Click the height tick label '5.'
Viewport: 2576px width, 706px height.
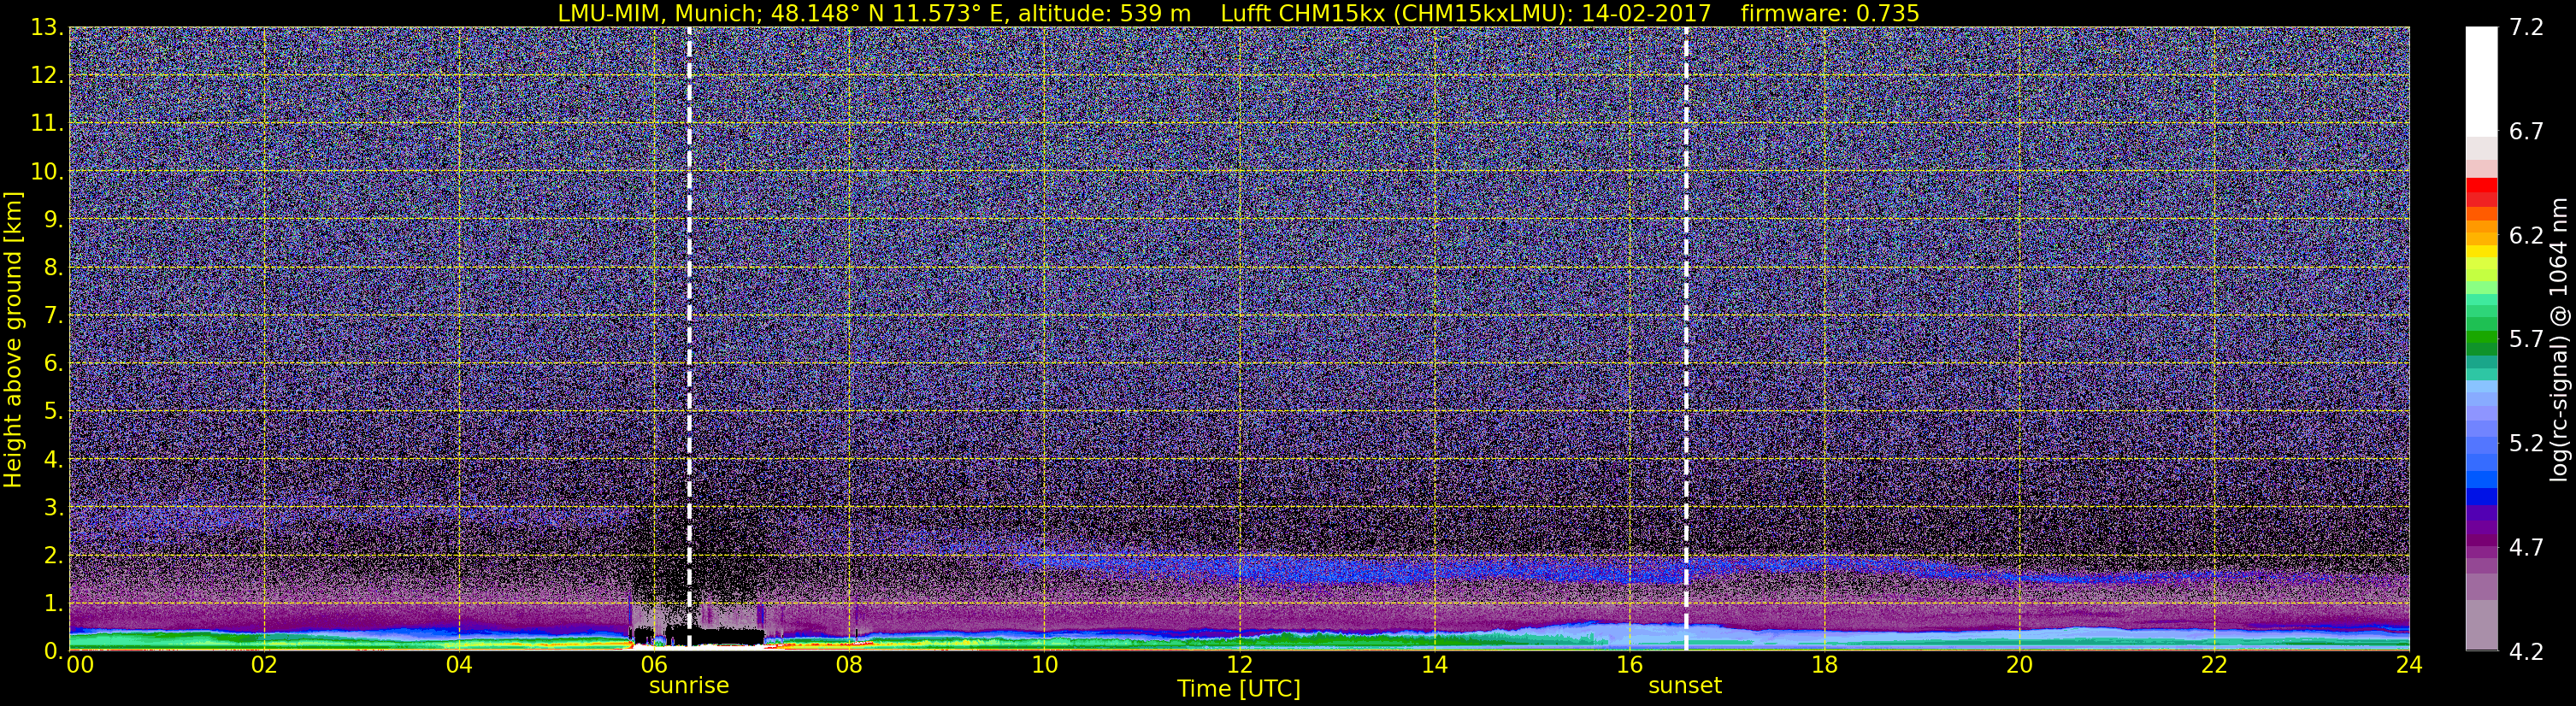click(54, 411)
